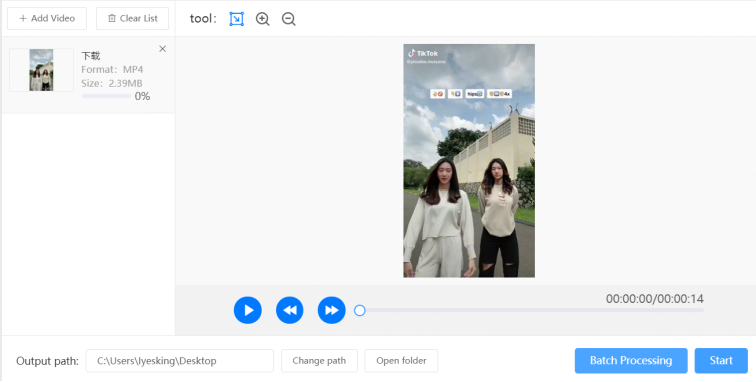The width and height of the screenshot is (756, 382).
Task: Click the Size: 2.39MB text
Action: pos(112,83)
